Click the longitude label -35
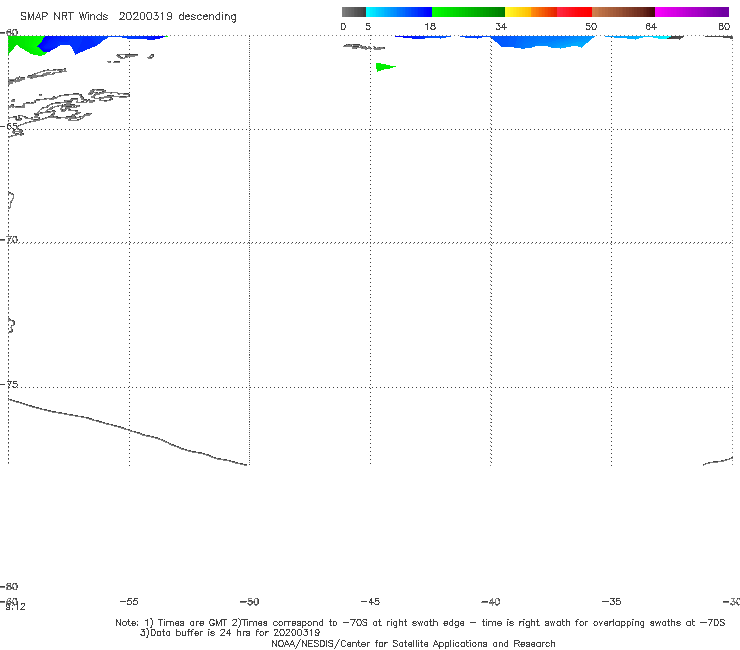The height and width of the screenshot is (650, 740). [611, 602]
